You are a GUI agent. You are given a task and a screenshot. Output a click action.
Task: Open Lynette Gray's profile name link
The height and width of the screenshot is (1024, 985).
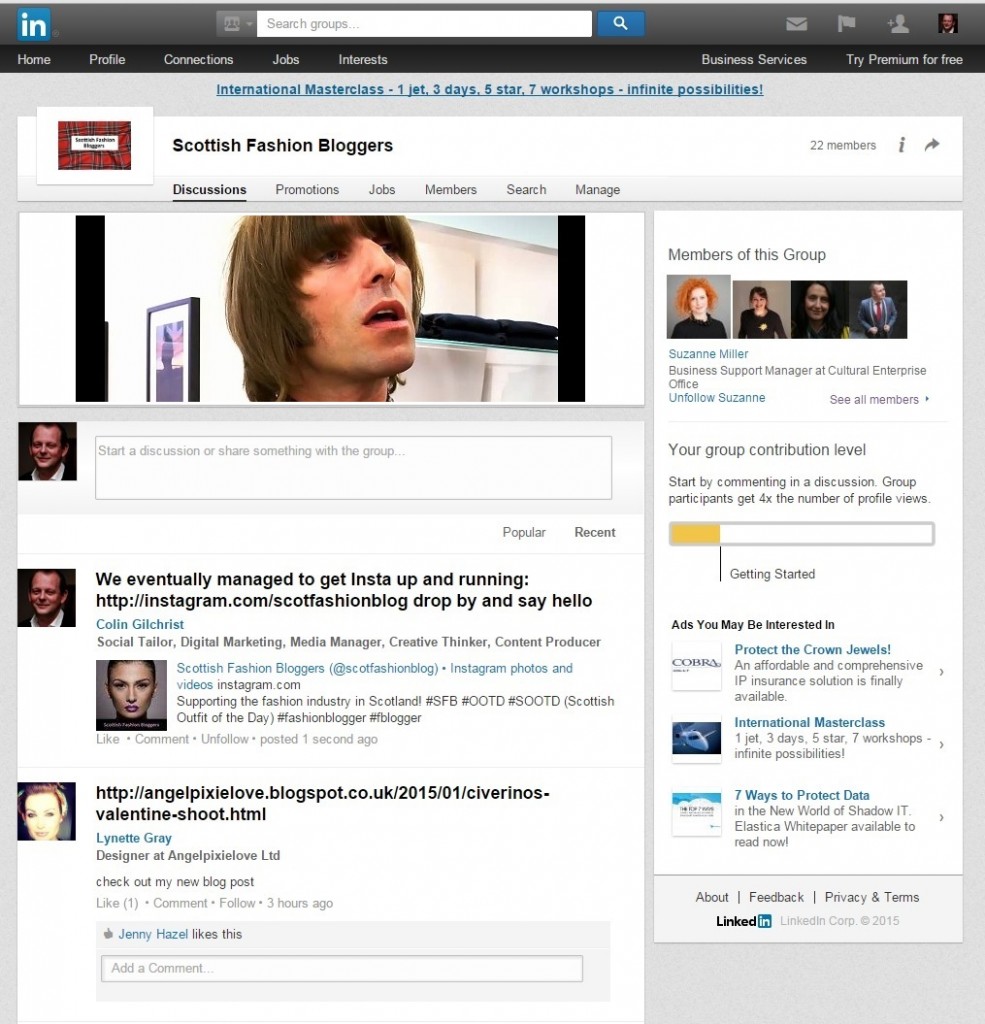(x=134, y=838)
